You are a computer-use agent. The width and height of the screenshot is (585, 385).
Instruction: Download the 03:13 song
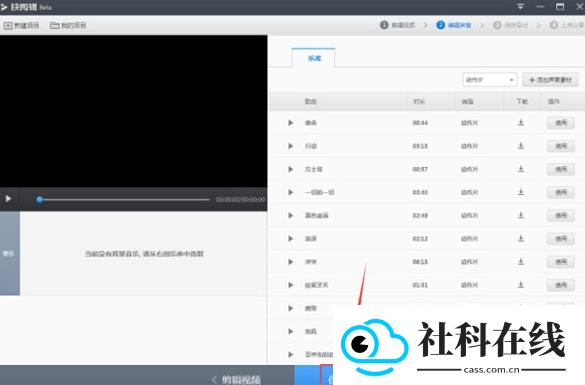(521, 145)
